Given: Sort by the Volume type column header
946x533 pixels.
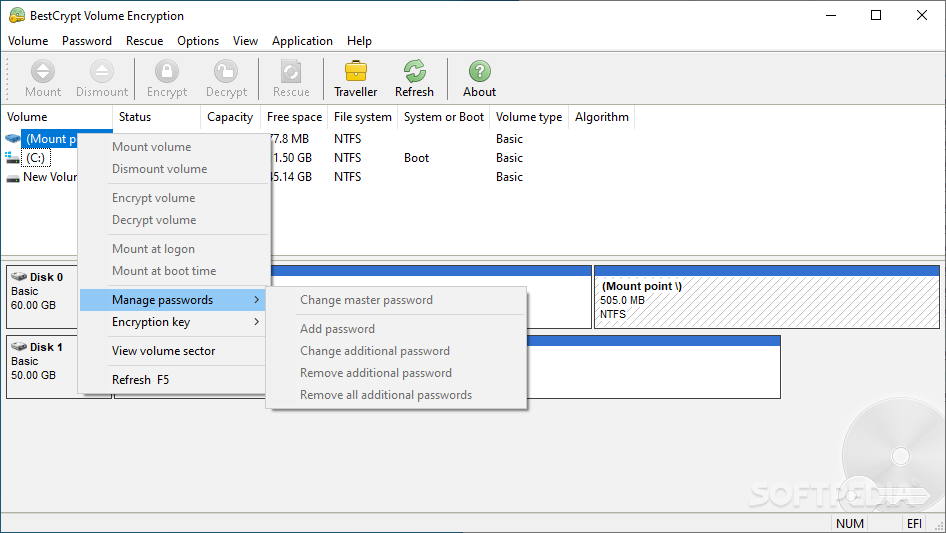Looking at the screenshot, I should (x=529, y=117).
